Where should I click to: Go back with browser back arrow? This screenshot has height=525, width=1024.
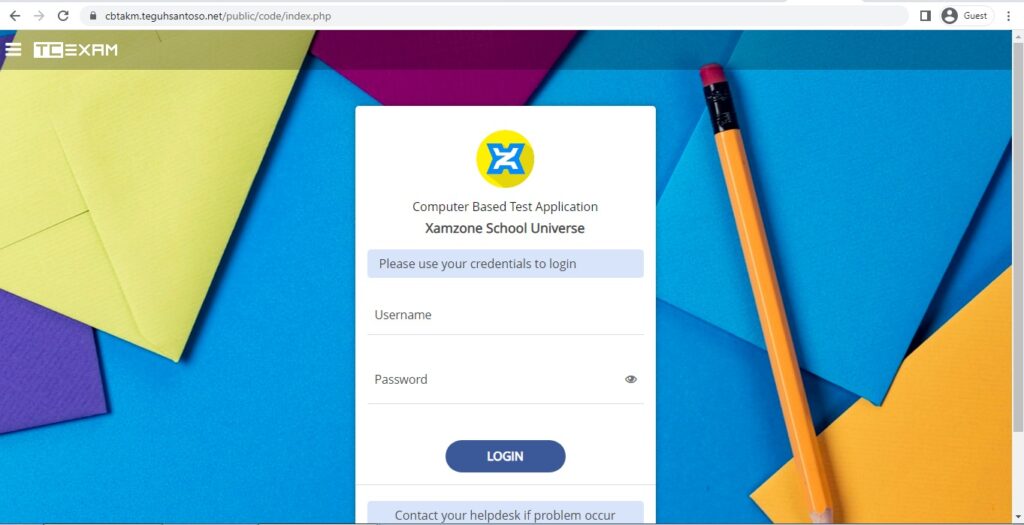(14, 16)
